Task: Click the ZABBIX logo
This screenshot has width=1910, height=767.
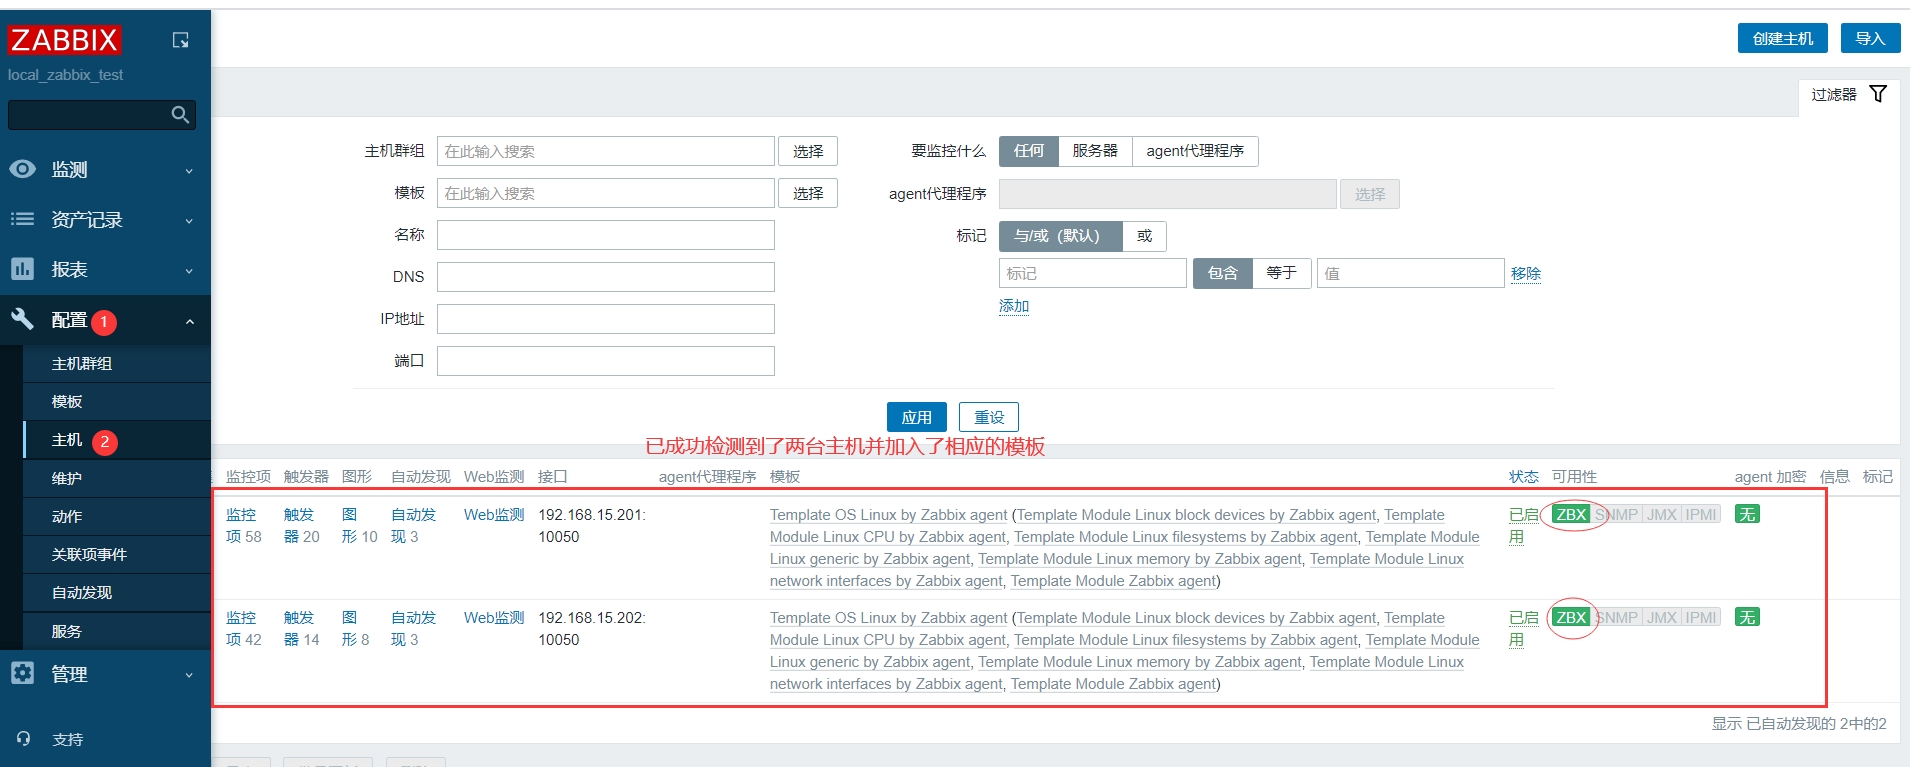Action: point(64,40)
